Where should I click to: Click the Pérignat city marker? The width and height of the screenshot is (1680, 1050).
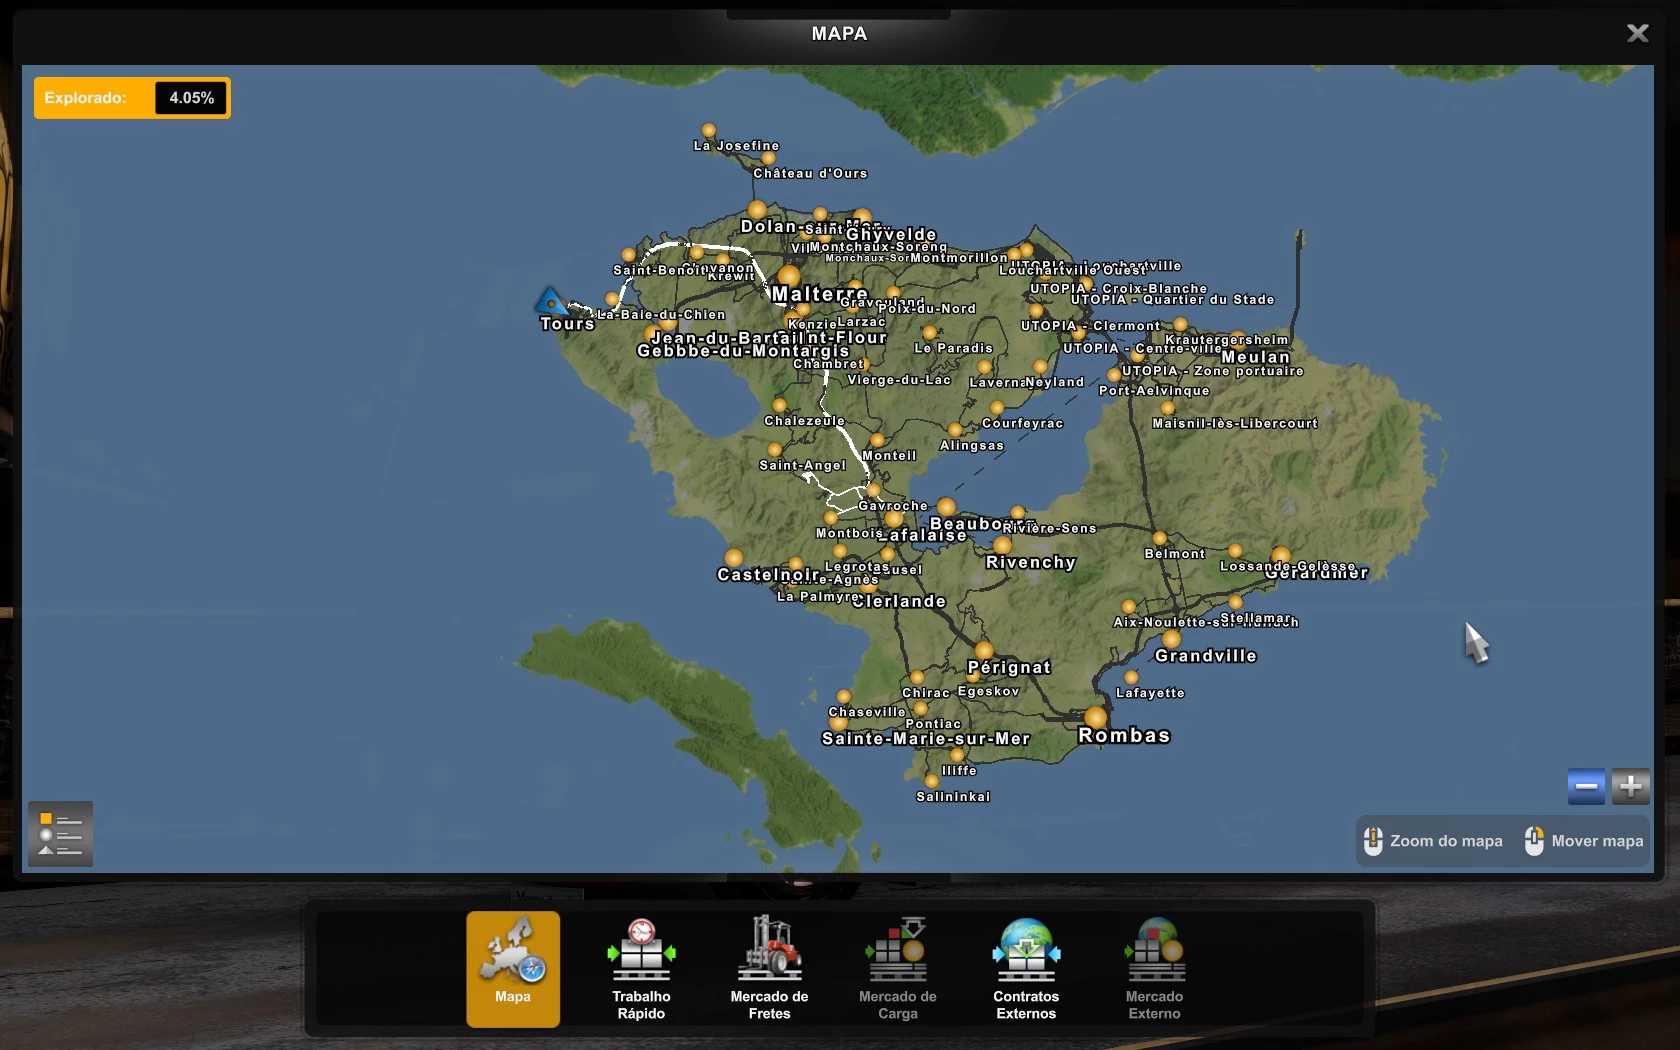point(984,651)
